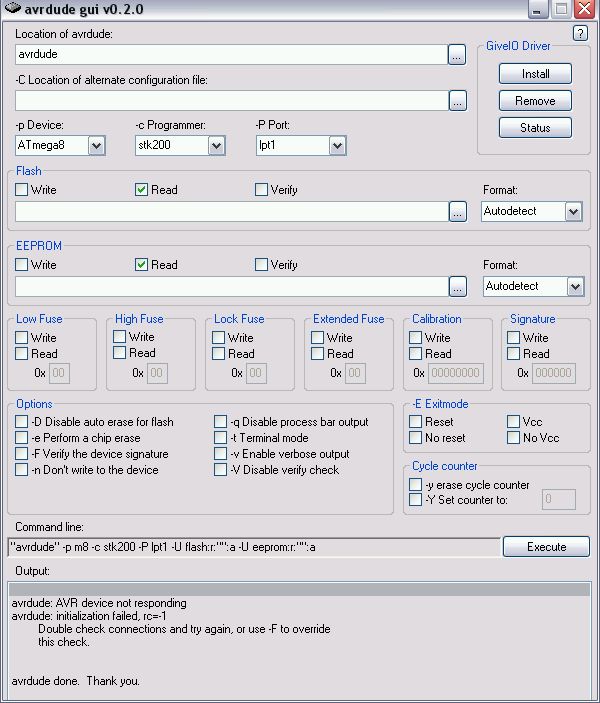This screenshot has height=703, width=600.
Task: Enable -q Disable process bar output
Action: (220, 421)
